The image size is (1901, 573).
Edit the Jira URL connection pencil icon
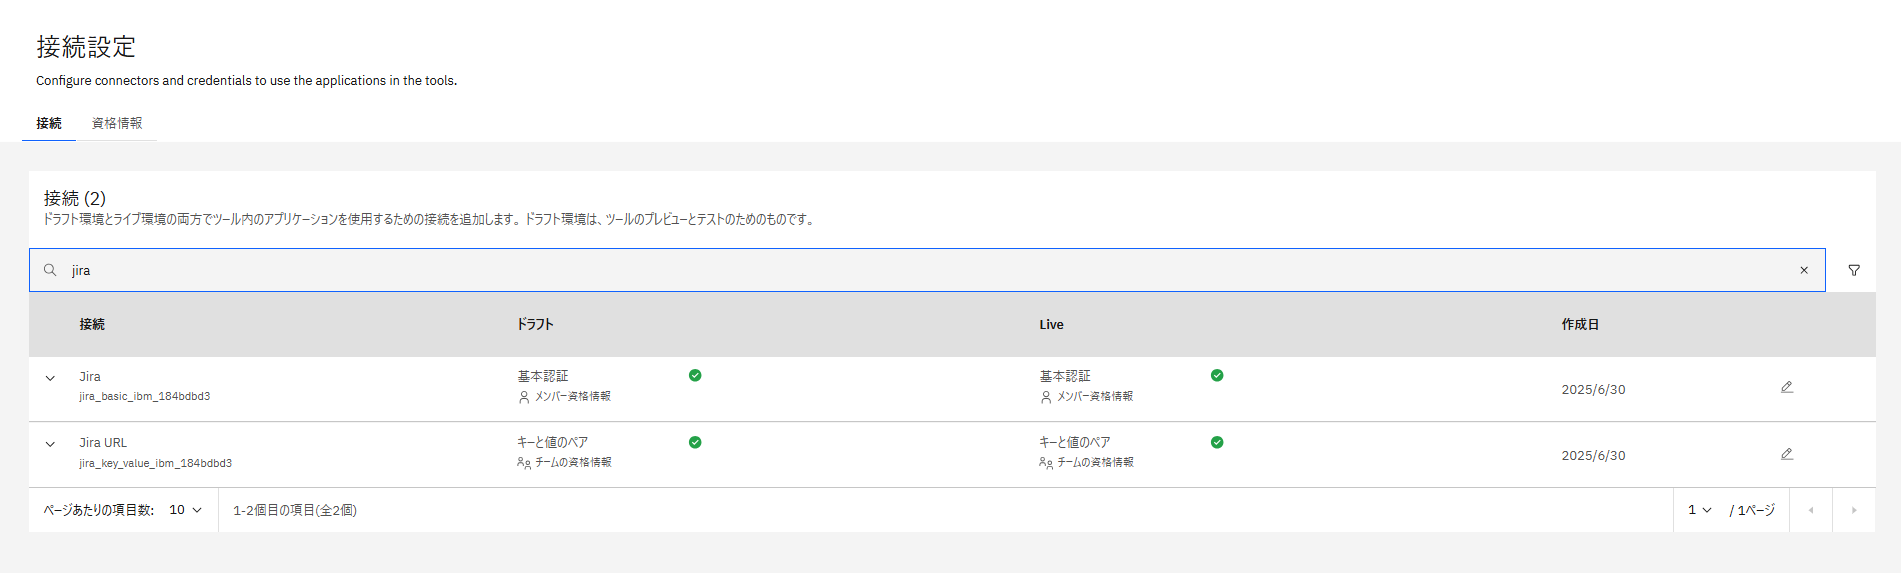[x=1787, y=454]
